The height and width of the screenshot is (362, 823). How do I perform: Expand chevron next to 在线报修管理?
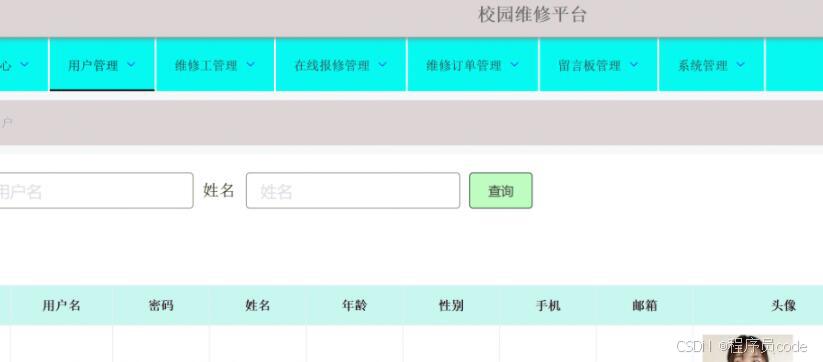(x=383, y=65)
